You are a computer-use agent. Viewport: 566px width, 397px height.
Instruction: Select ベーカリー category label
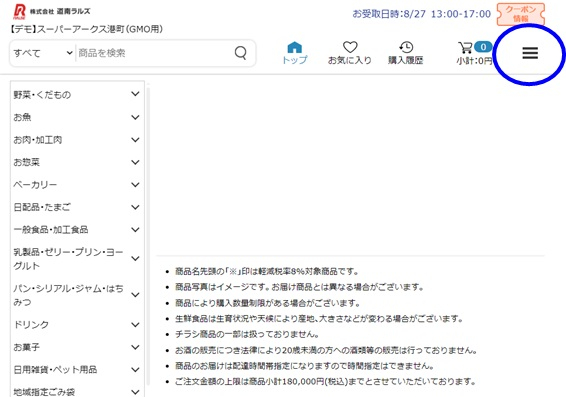[35, 185]
